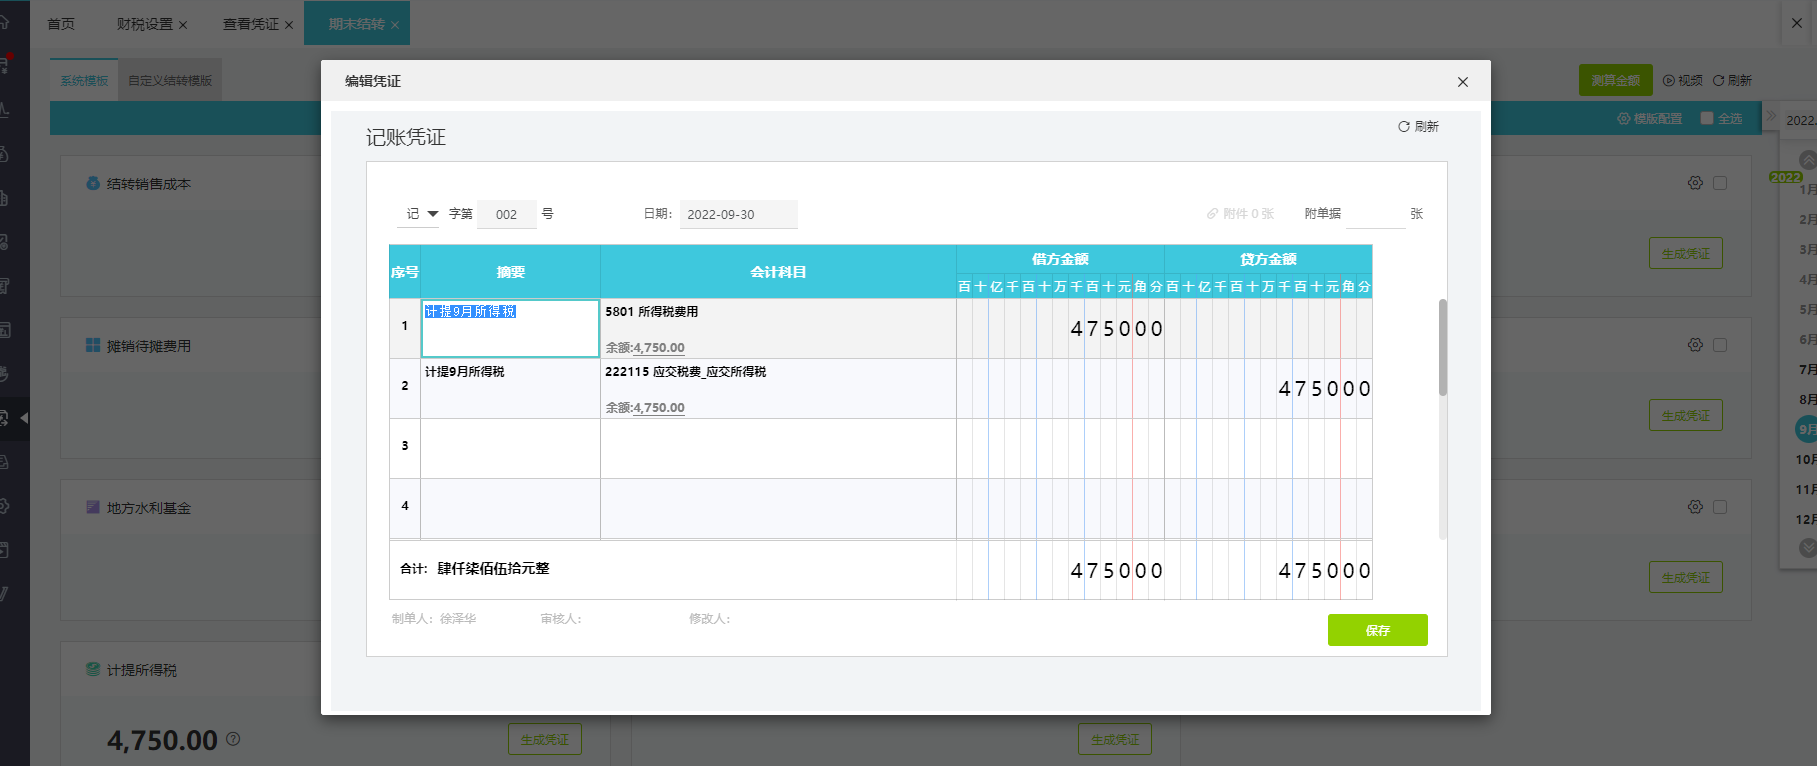The width and height of the screenshot is (1817, 766).
Task: Switch to the 查看凭证 tab
Action: tap(251, 24)
